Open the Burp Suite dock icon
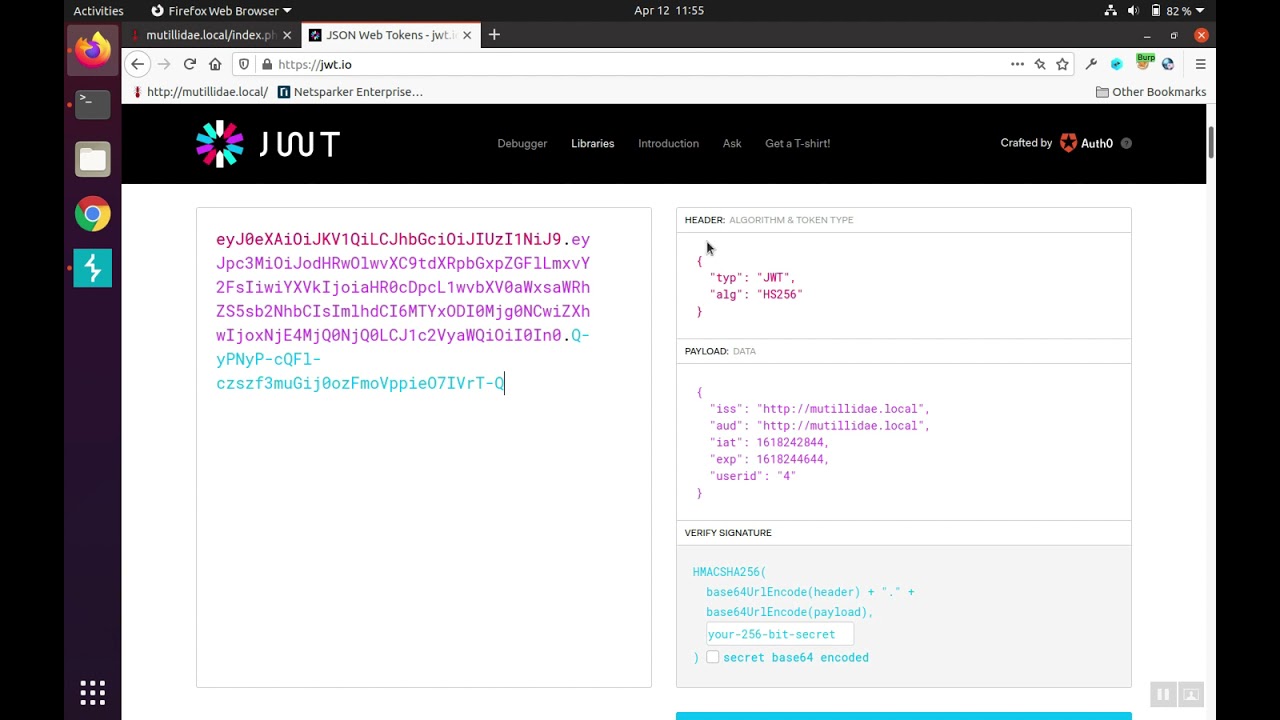This screenshot has height=720, width=1280. pos(93,268)
